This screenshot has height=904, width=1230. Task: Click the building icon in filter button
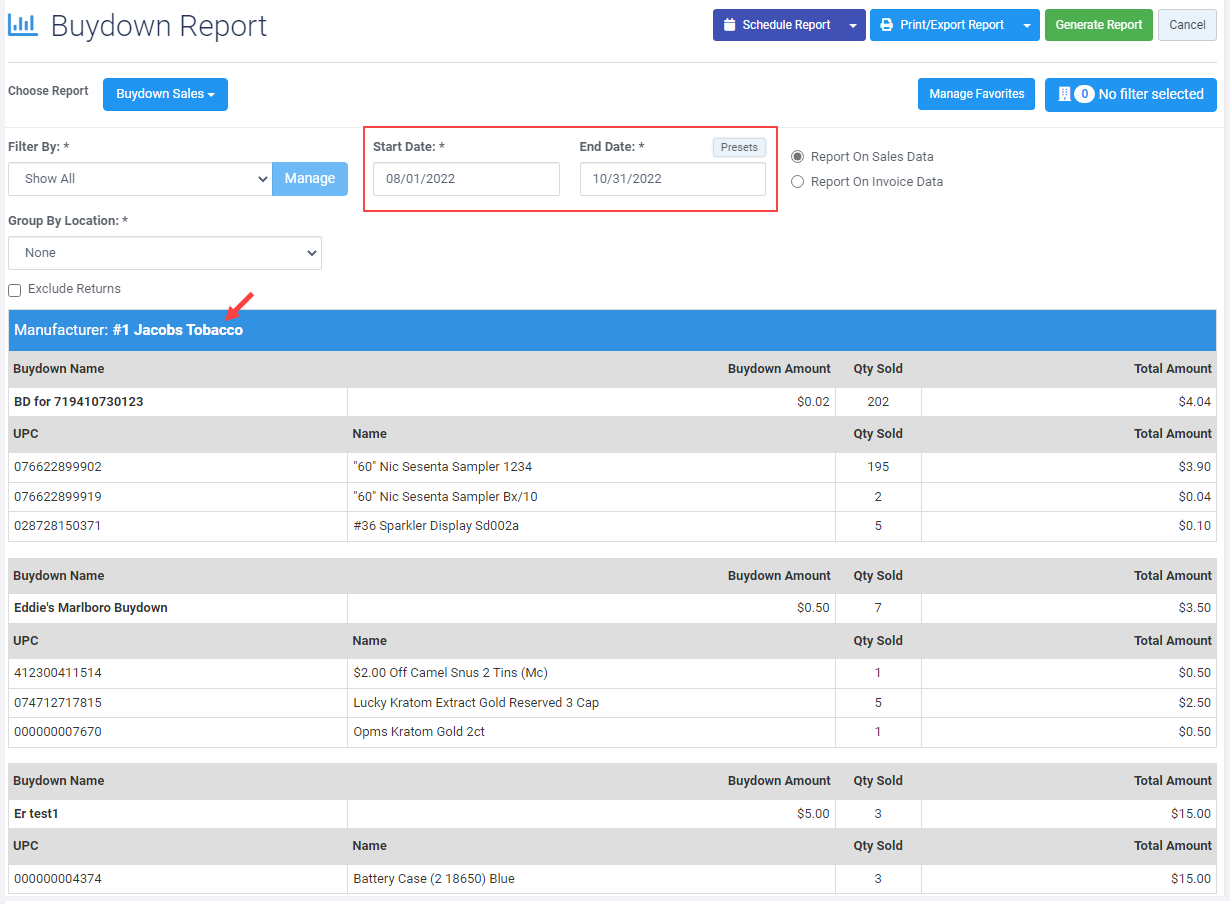[1064, 94]
